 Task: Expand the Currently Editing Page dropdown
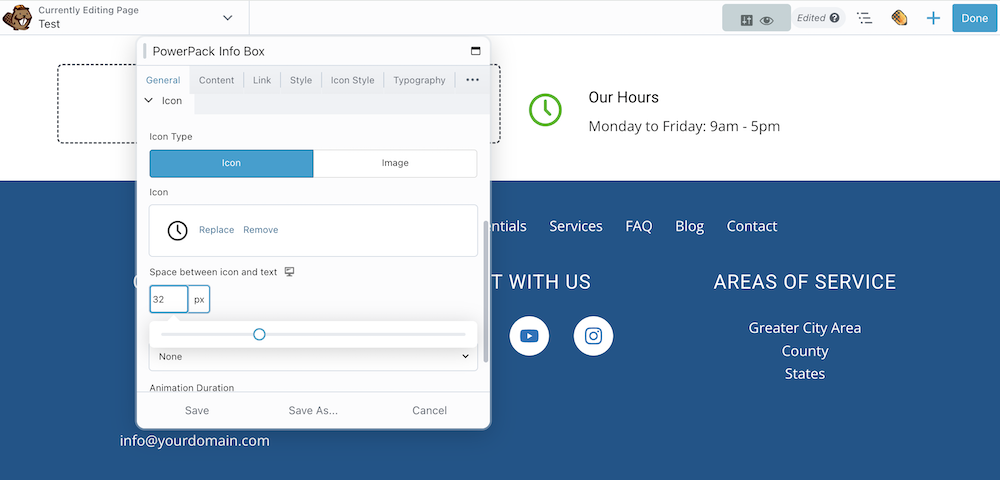[228, 18]
